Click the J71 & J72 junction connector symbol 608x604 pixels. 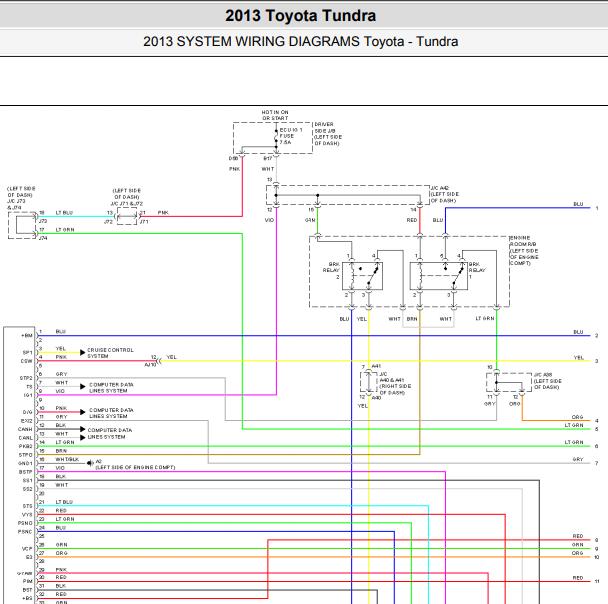(127, 216)
